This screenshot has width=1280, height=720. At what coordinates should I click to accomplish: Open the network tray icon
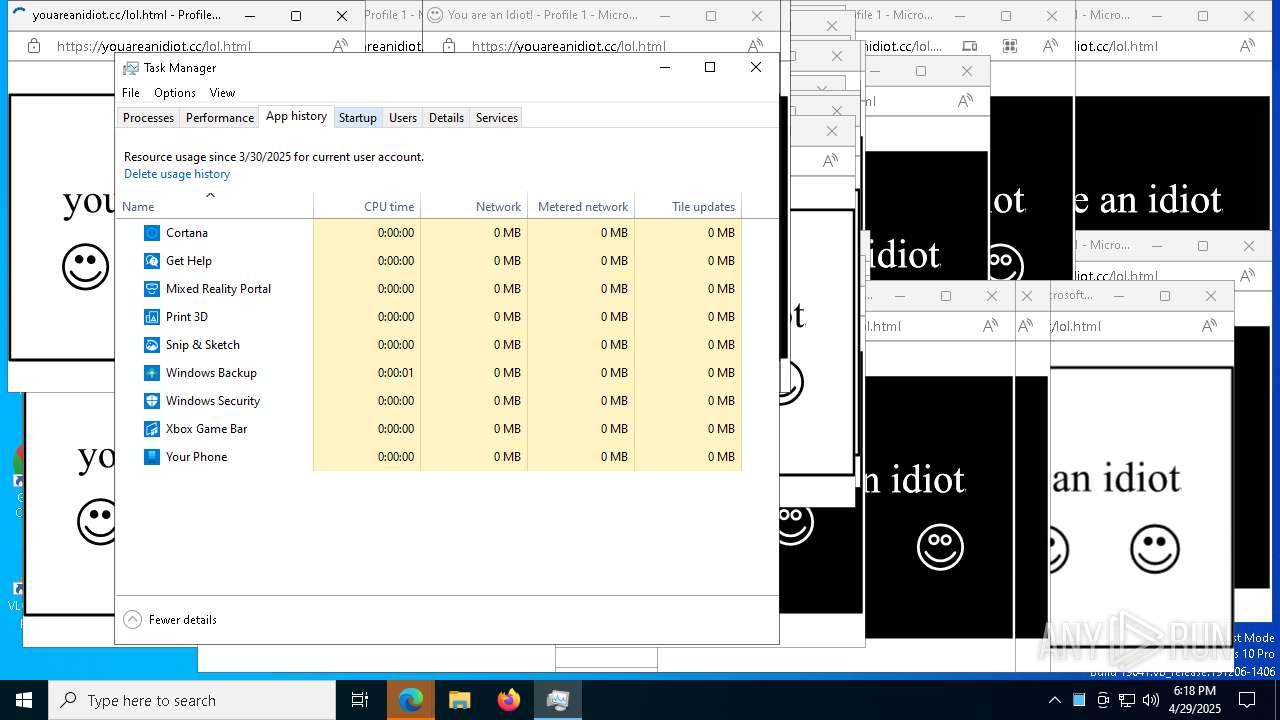pos(1127,700)
